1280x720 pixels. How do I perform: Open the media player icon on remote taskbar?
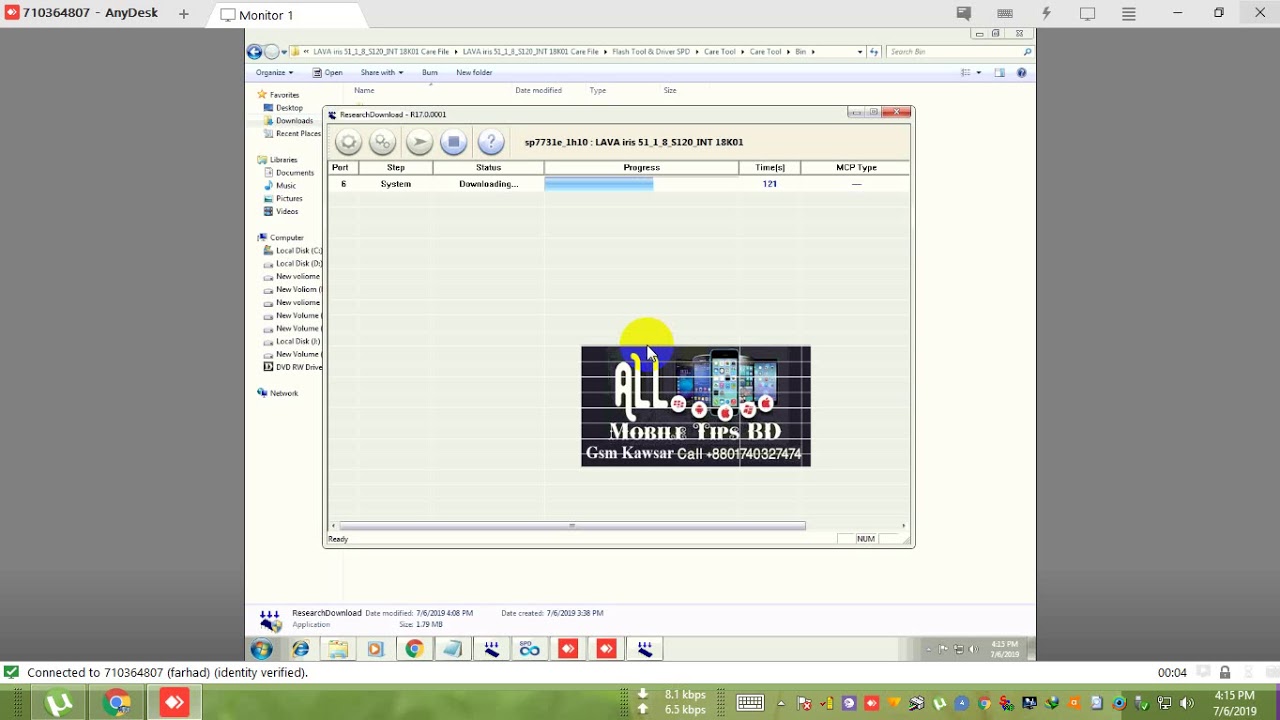(376, 649)
